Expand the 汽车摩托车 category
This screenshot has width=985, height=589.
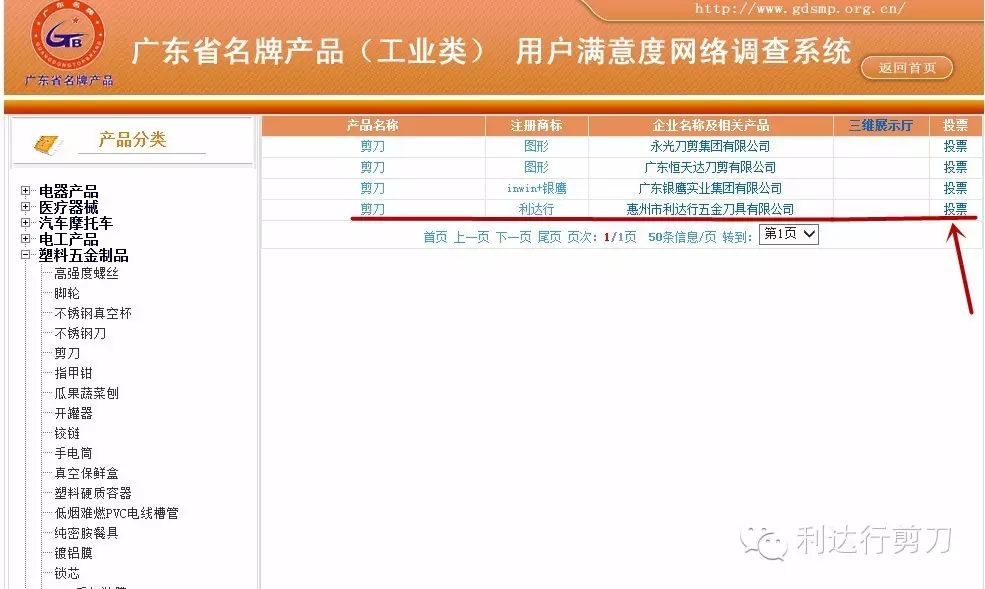pos(25,222)
